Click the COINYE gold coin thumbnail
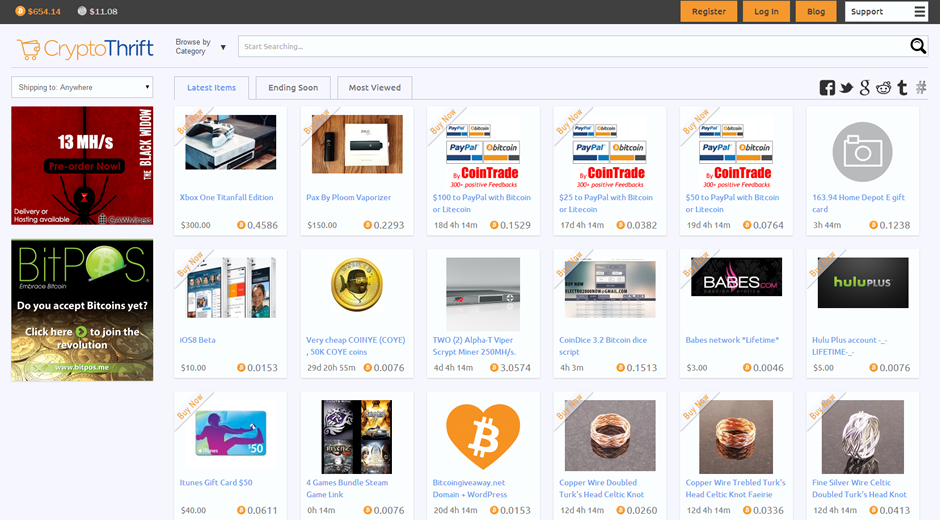This screenshot has width=940, height=520. click(x=357, y=285)
